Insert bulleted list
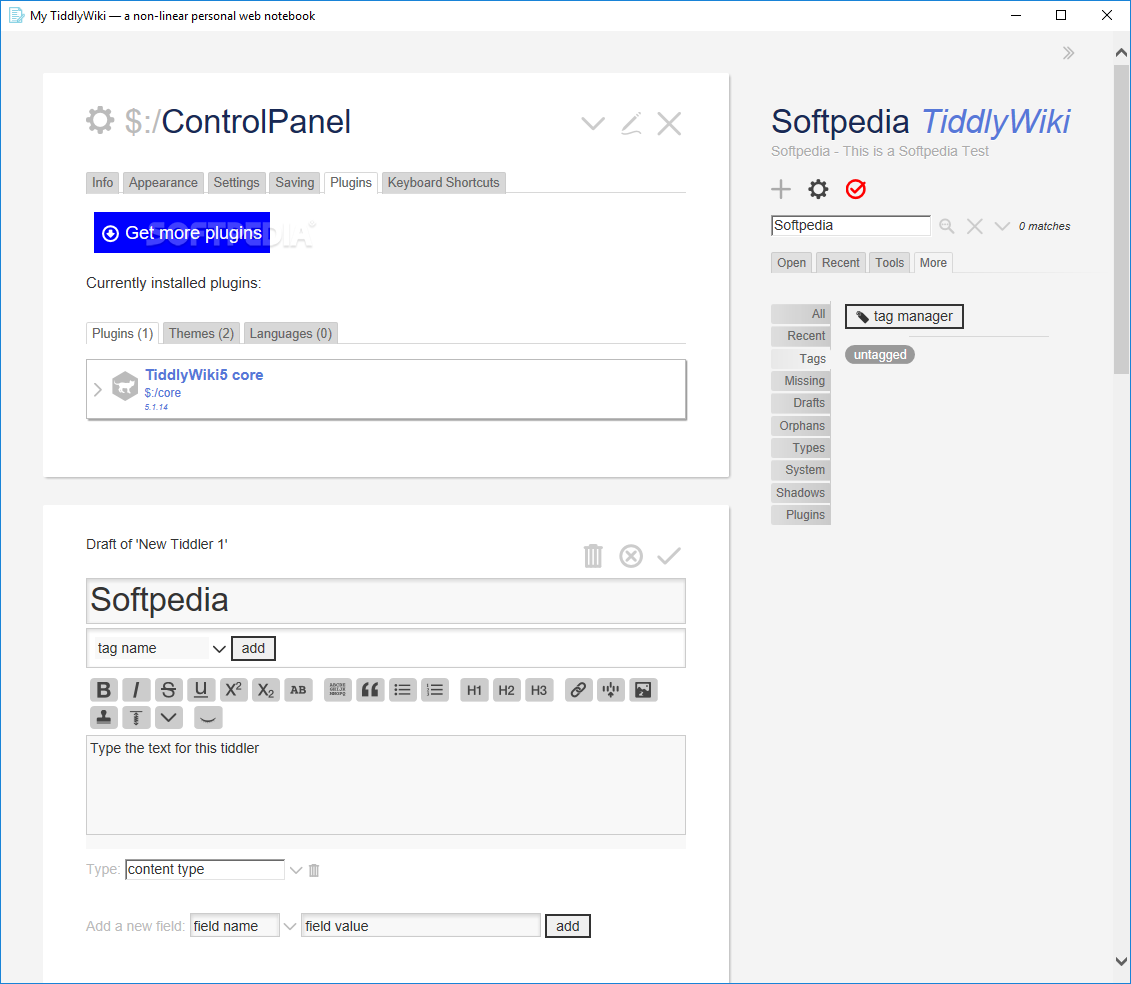This screenshot has width=1131, height=984. point(402,690)
